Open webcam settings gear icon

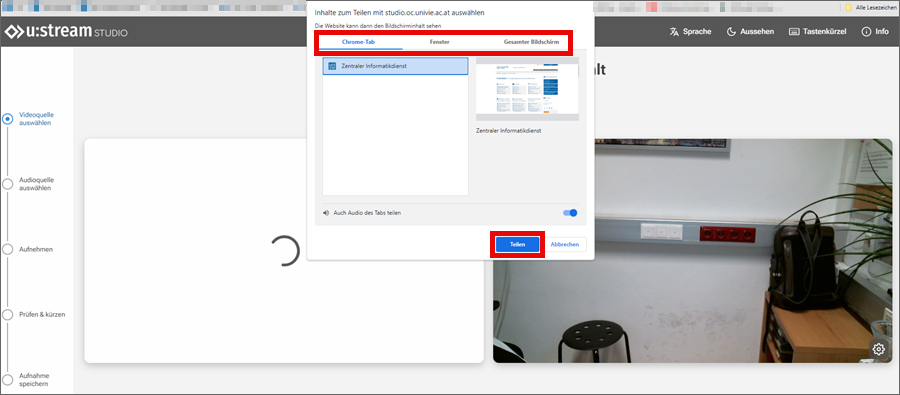coord(878,348)
